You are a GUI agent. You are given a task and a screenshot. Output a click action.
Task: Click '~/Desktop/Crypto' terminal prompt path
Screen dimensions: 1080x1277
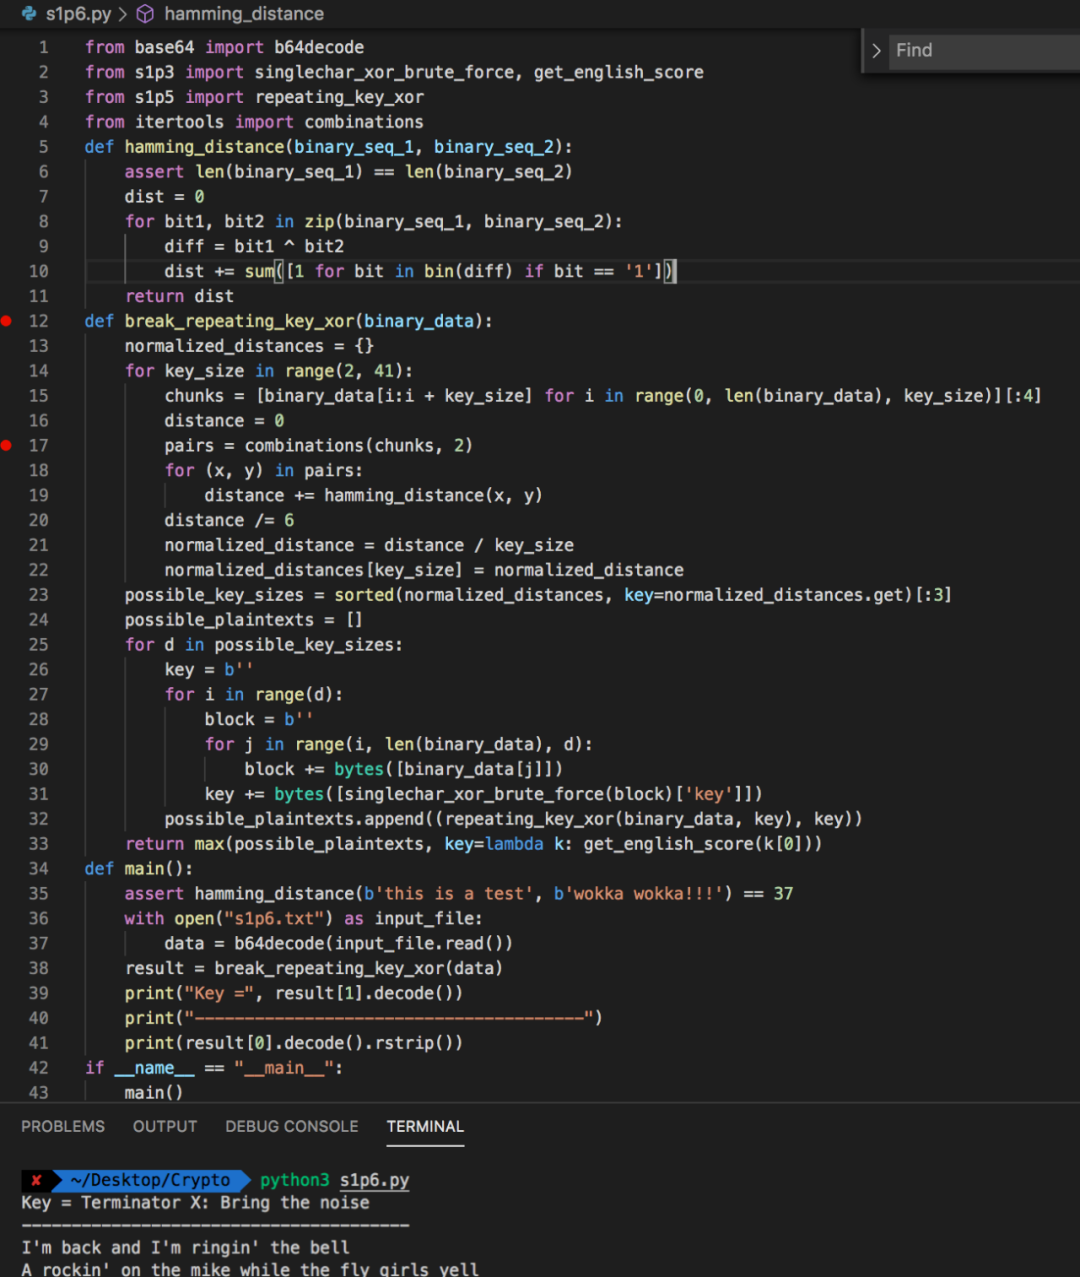point(150,1180)
